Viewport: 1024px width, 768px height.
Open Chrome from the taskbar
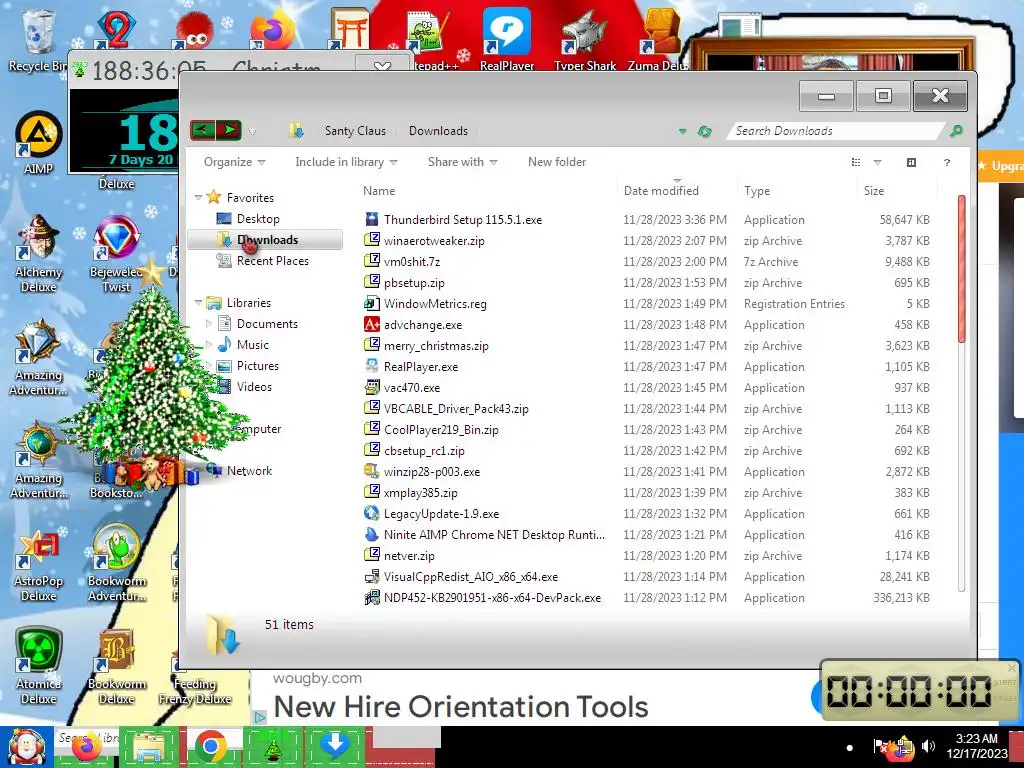(x=210, y=747)
